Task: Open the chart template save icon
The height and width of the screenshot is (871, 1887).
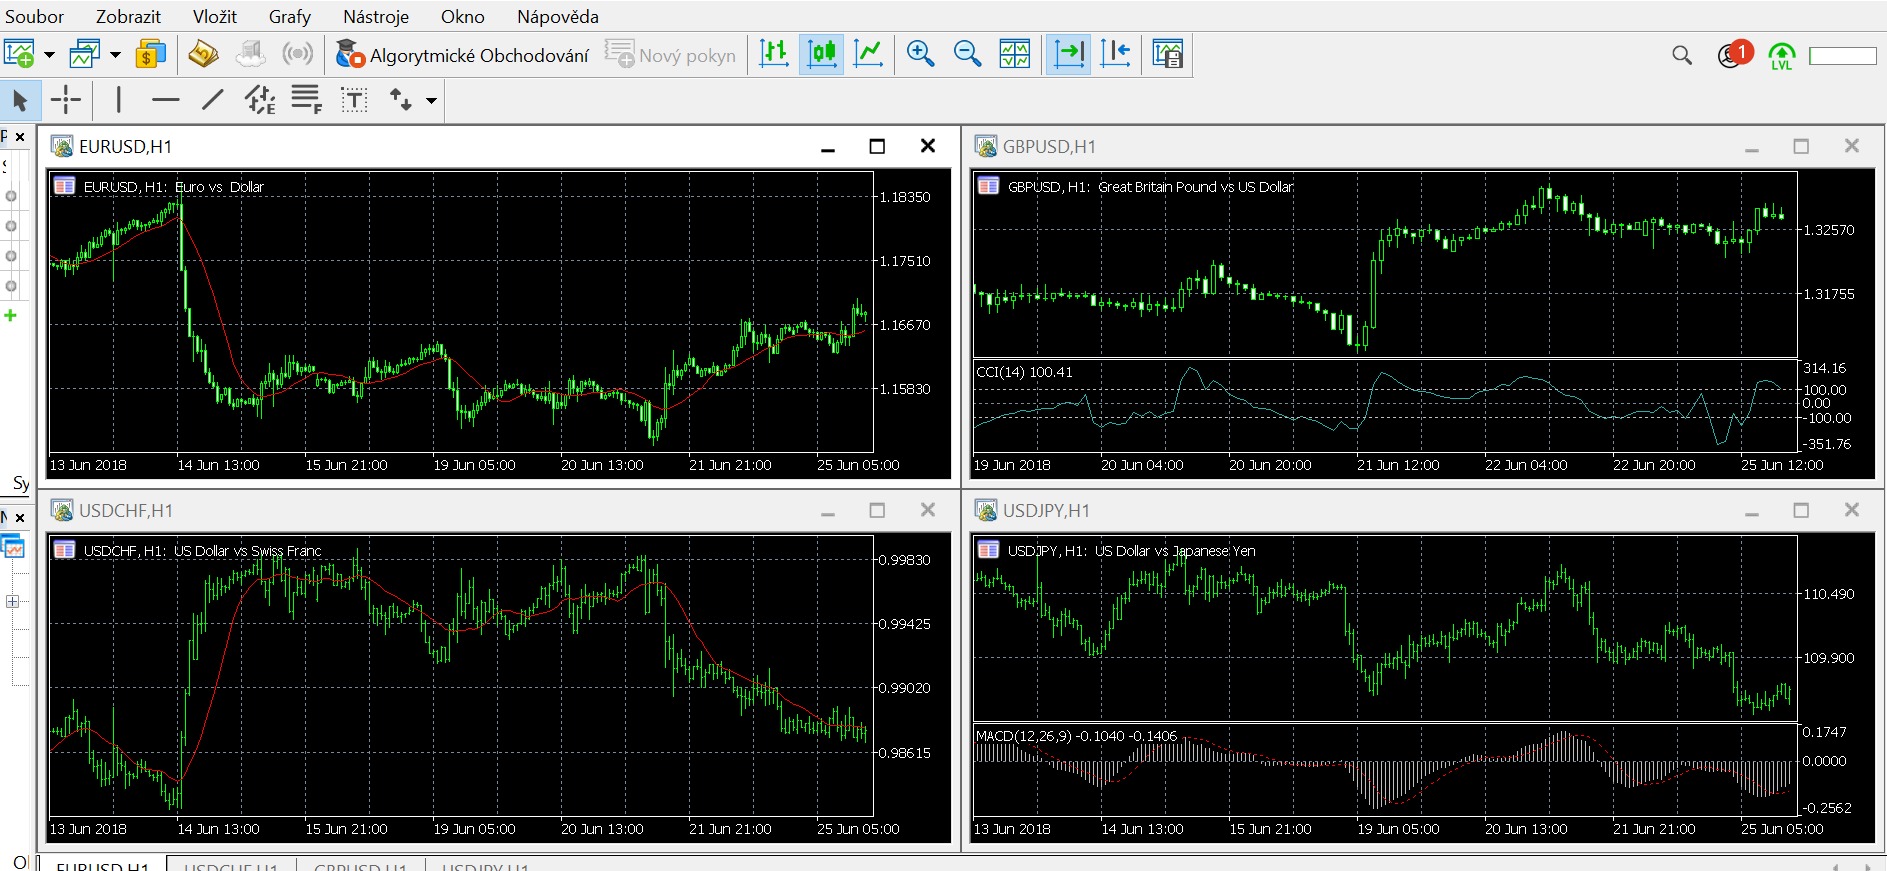Action: click(x=1167, y=54)
